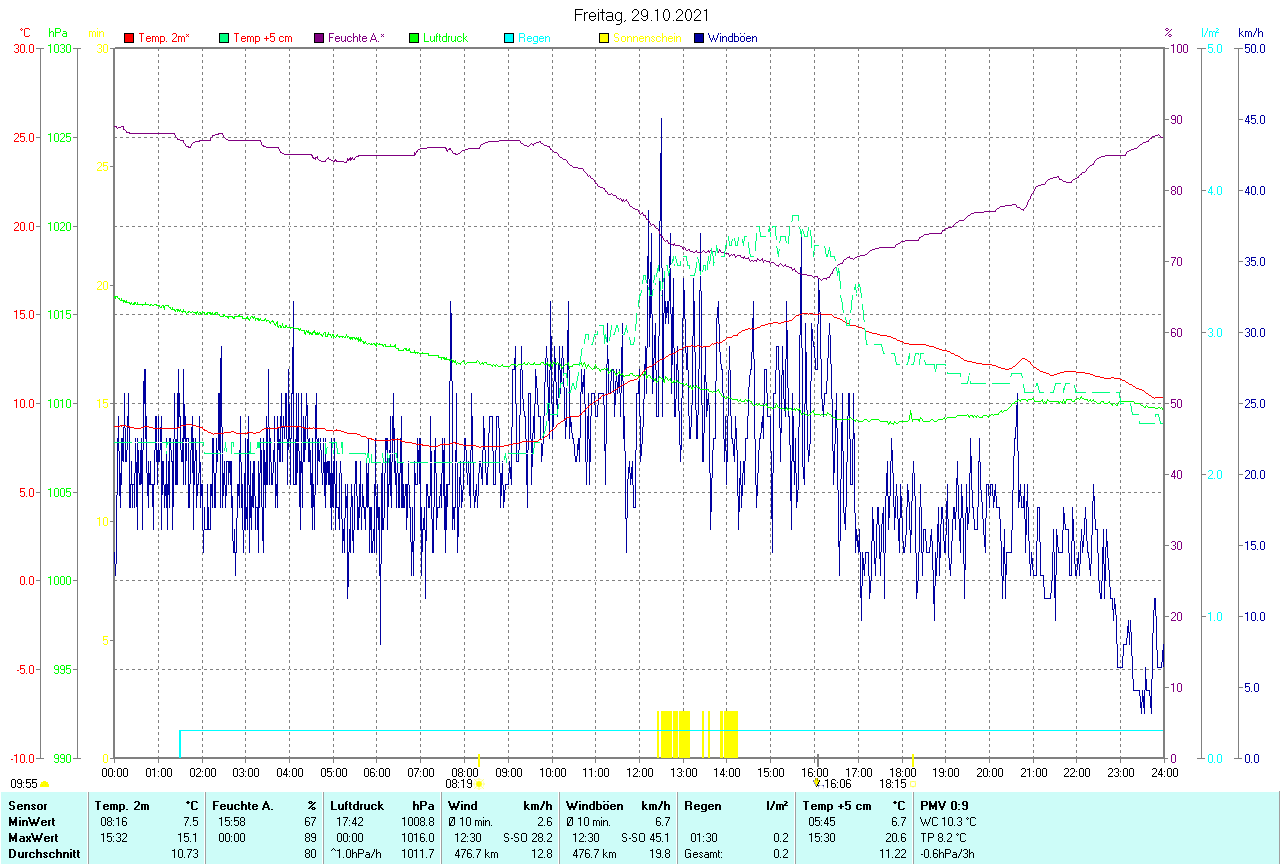1280x864 pixels.
Task: Click the sunset icon next to 18:15
Action: [912, 784]
